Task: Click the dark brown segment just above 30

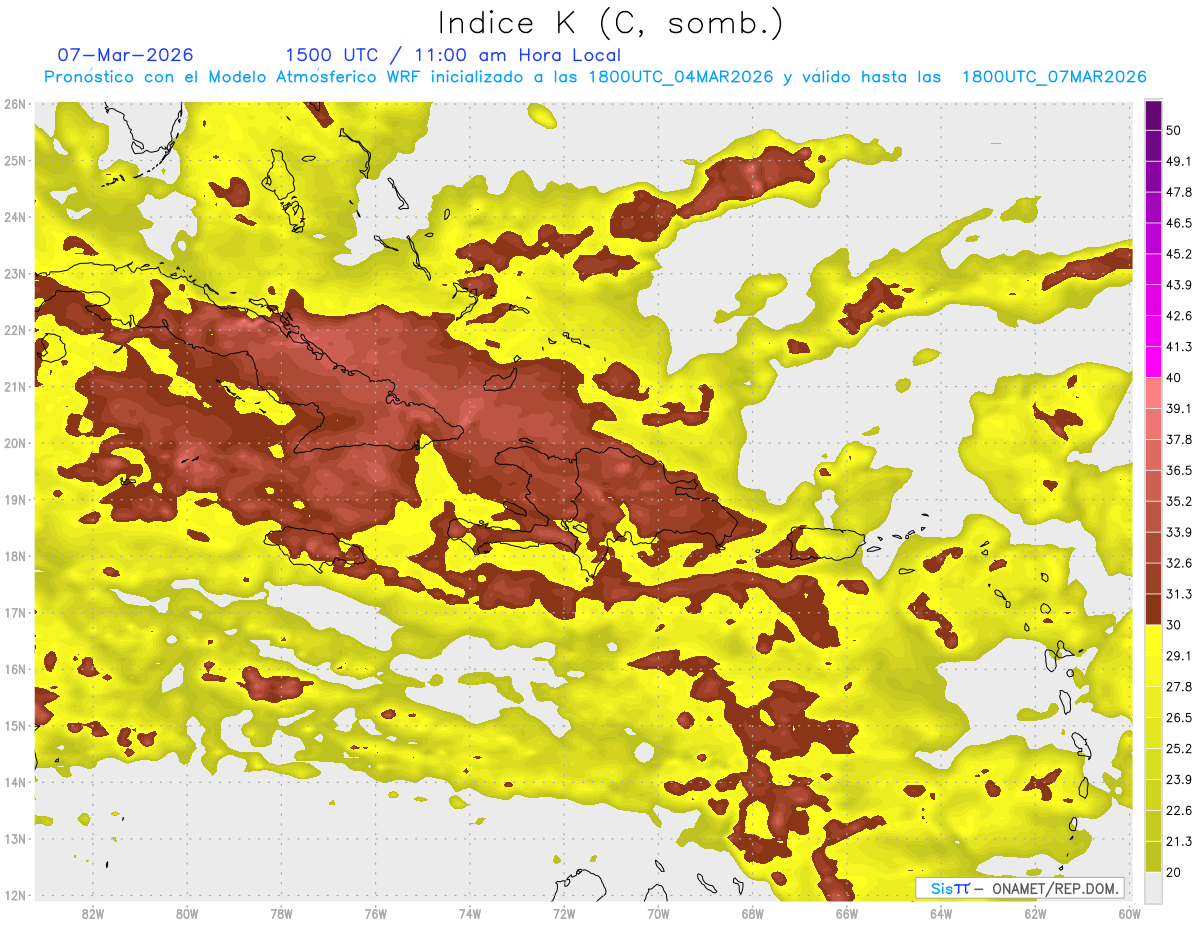Action: (1153, 610)
